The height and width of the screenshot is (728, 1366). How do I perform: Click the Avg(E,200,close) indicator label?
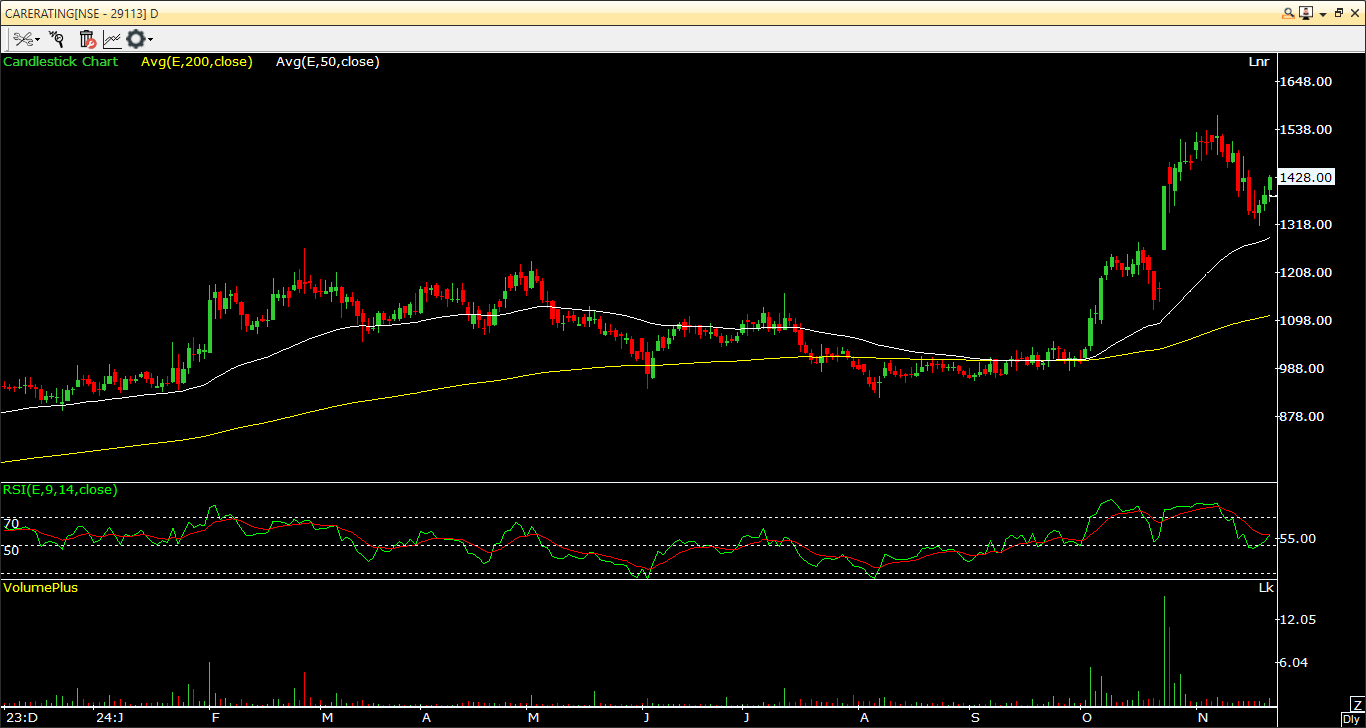197,62
